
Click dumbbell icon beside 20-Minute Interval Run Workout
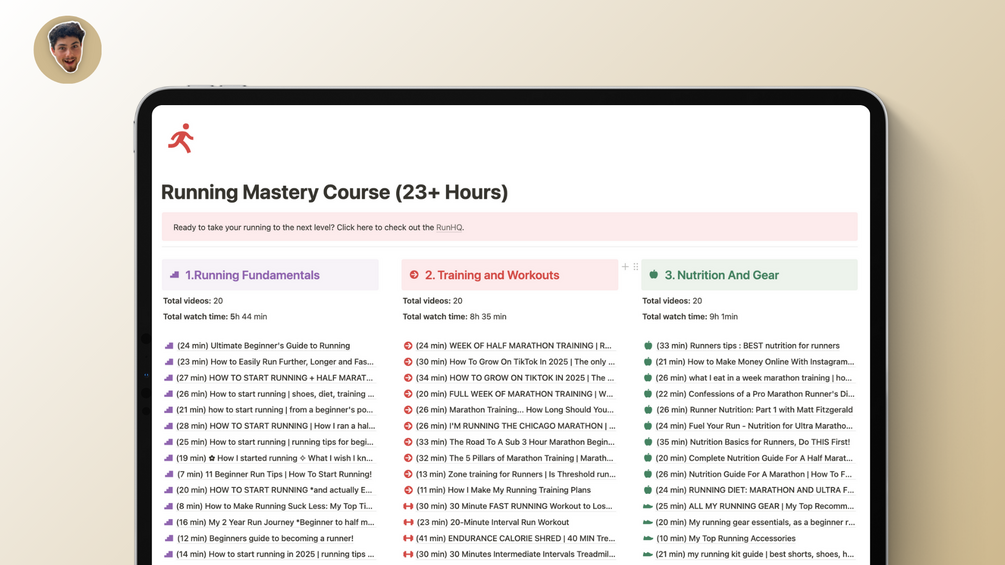[x=408, y=522]
